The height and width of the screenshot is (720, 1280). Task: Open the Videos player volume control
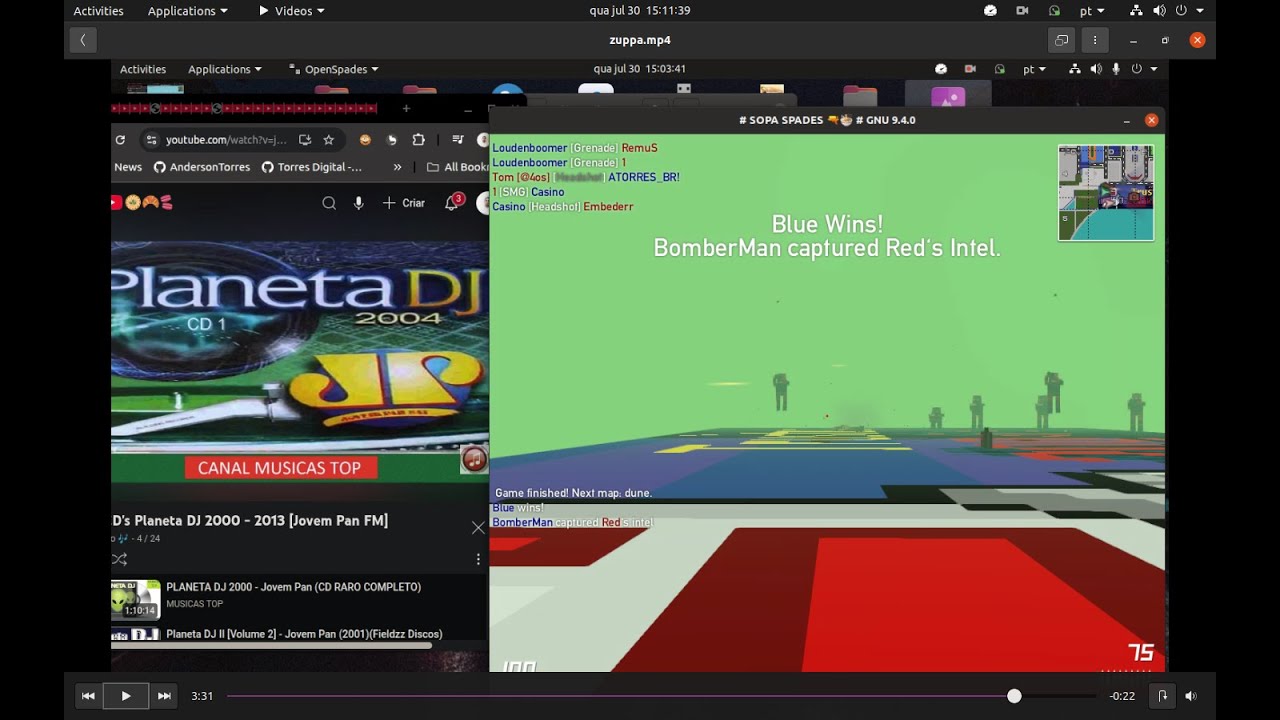[1191, 696]
